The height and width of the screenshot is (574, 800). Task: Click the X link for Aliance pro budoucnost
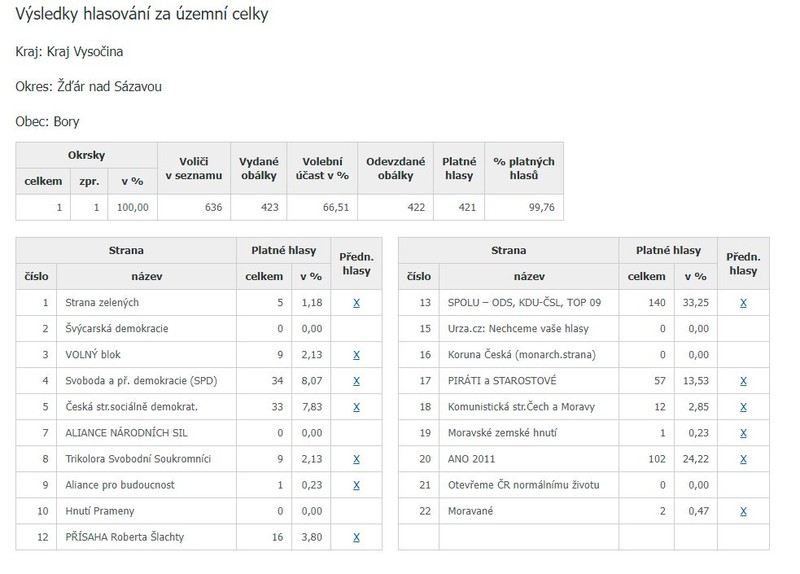(356, 484)
